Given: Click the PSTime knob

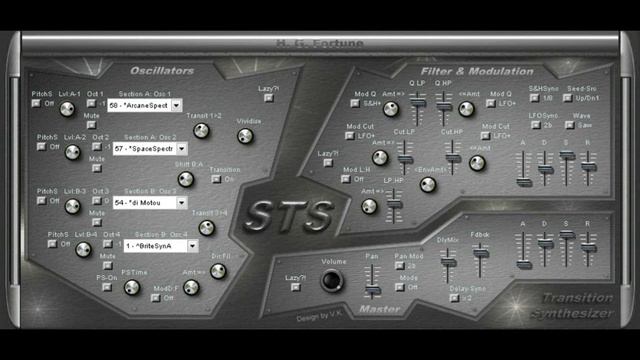Looking at the screenshot, I should click(132, 287).
